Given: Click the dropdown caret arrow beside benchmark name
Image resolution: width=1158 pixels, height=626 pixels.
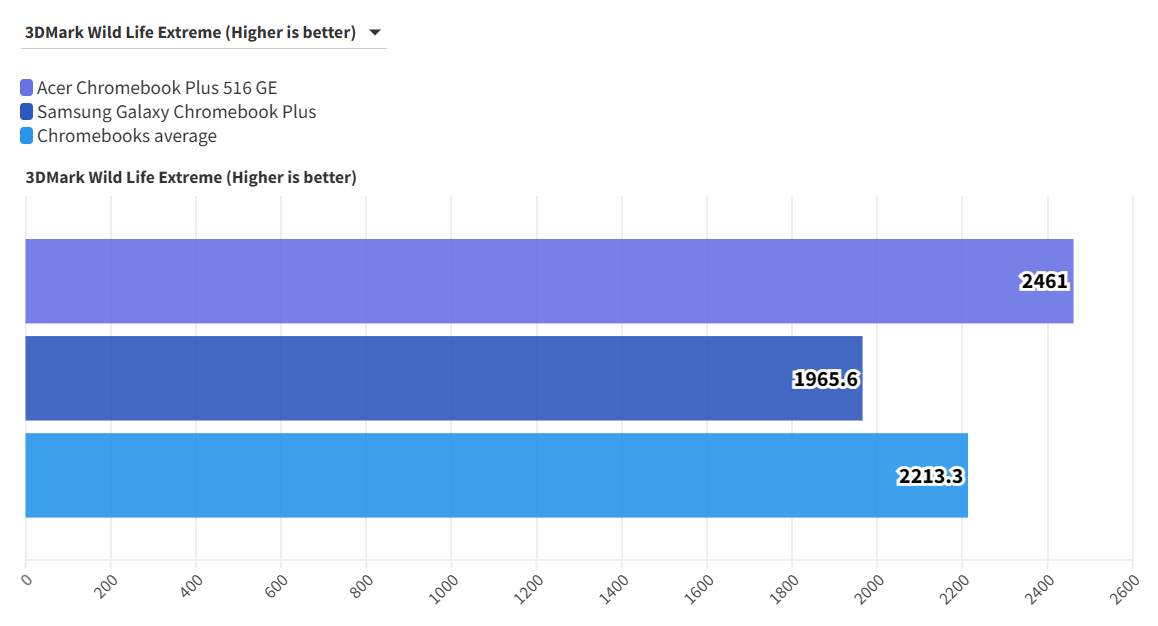Looking at the screenshot, I should [375, 33].
